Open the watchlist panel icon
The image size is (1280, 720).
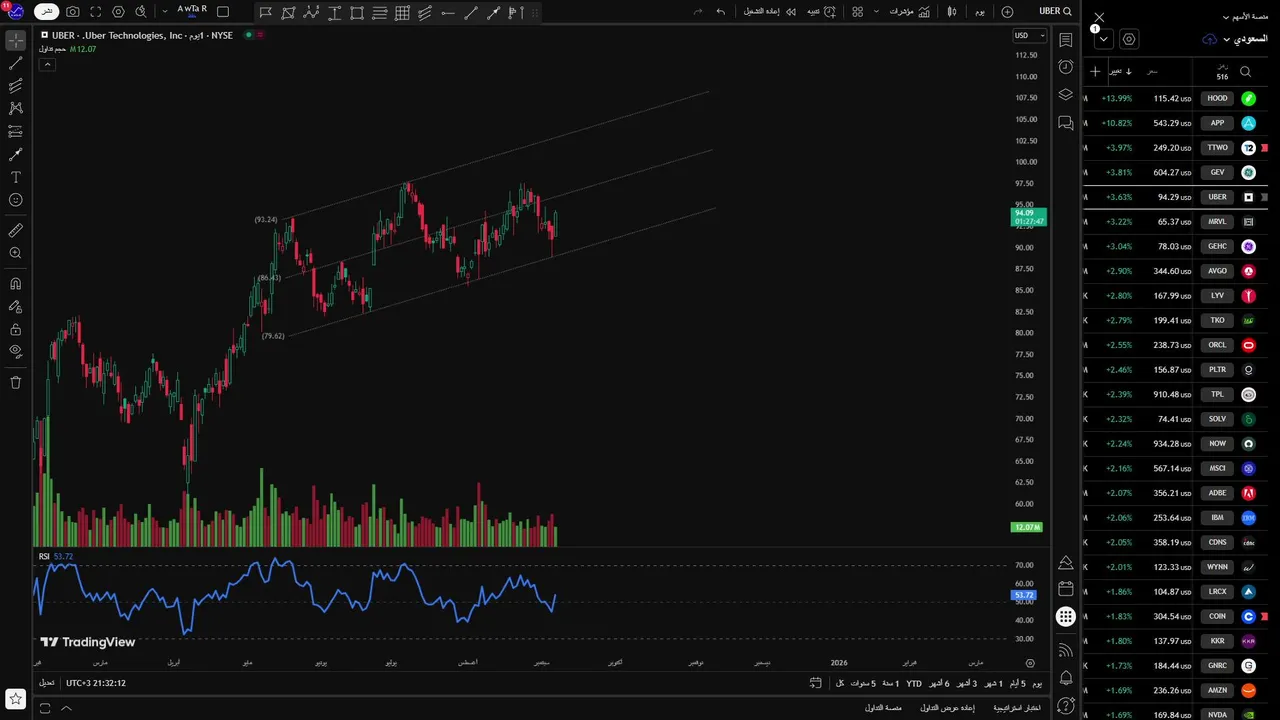click(1066, 40)
